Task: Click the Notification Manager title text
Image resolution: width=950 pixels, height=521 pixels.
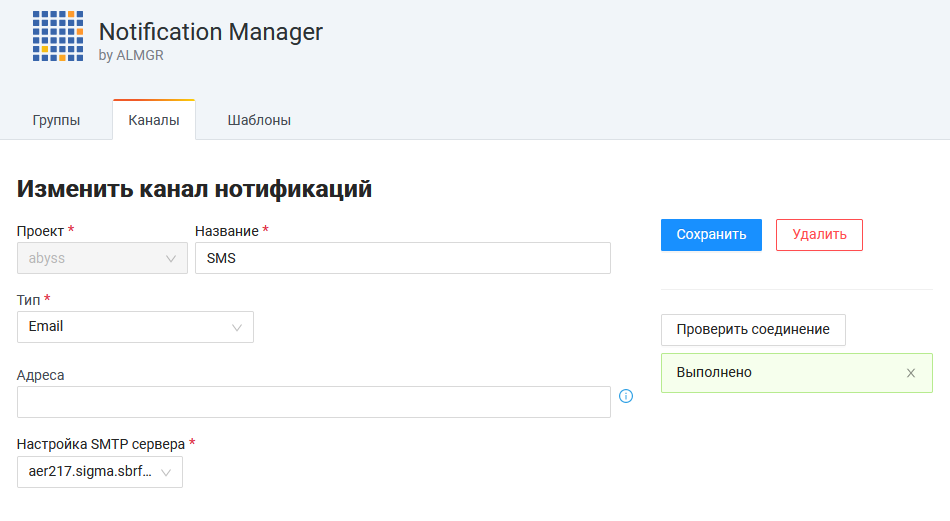Action: point(211,32)
